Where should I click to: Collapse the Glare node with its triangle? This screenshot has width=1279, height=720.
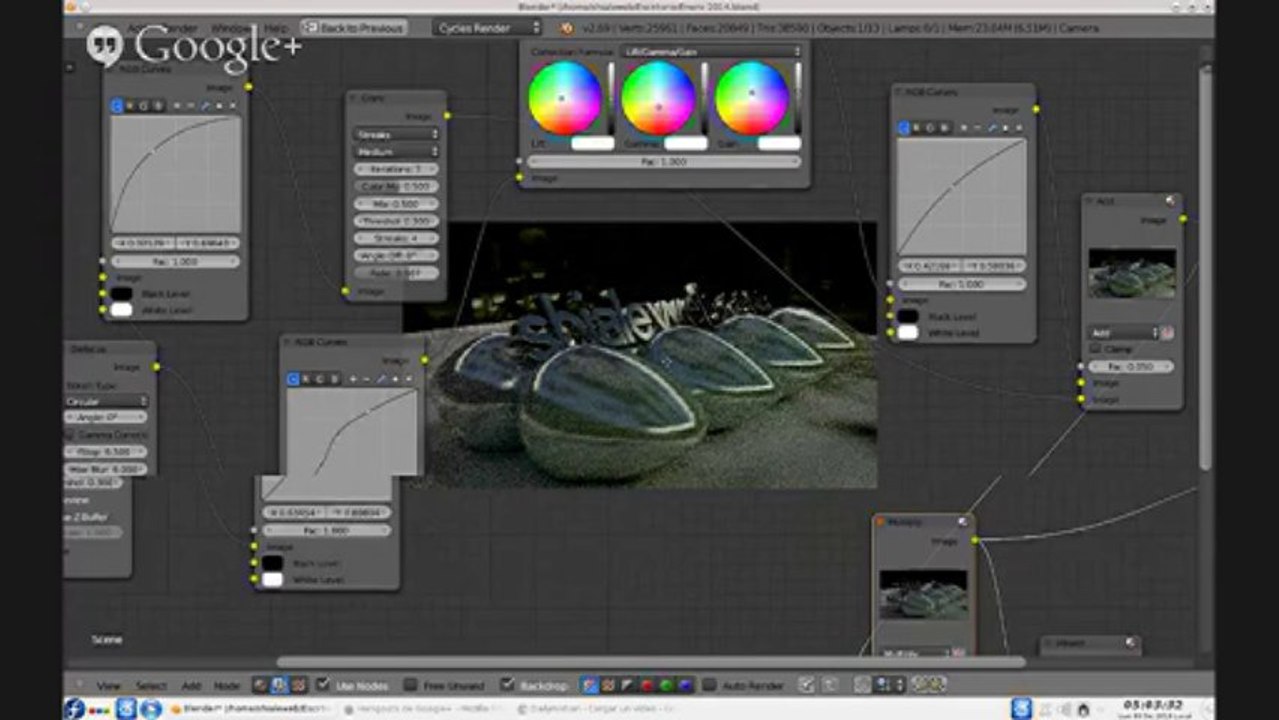355,98
